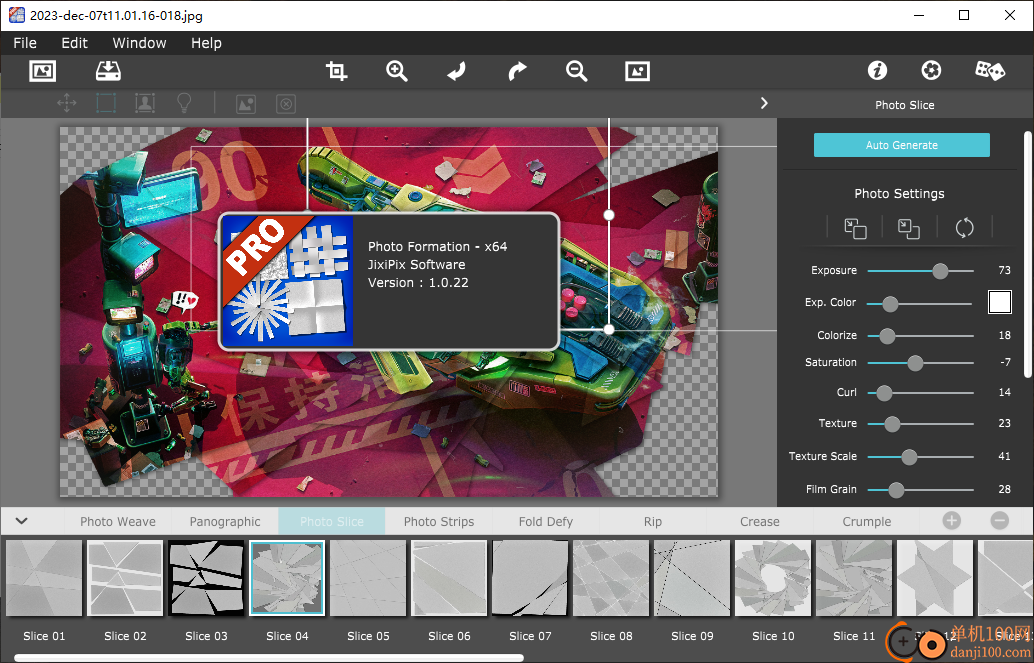Select the Slice 10 preset thumbnail
Viewport: 1034px width, 663px height.
pos(773,578)
